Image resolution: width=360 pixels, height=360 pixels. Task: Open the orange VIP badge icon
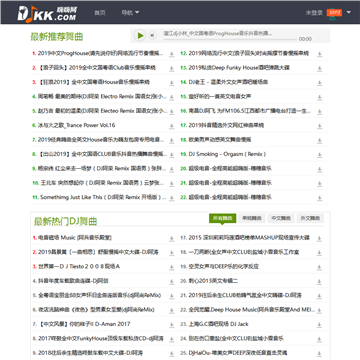coord(334,13)
